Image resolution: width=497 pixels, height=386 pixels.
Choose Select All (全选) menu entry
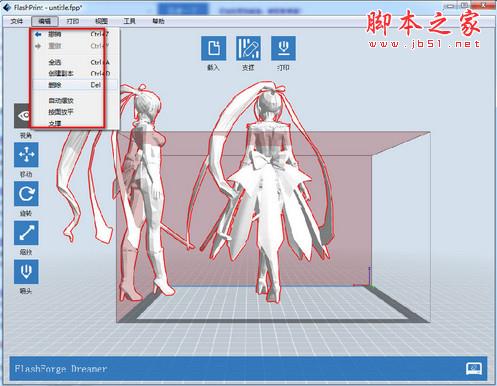tap(75, 62)
